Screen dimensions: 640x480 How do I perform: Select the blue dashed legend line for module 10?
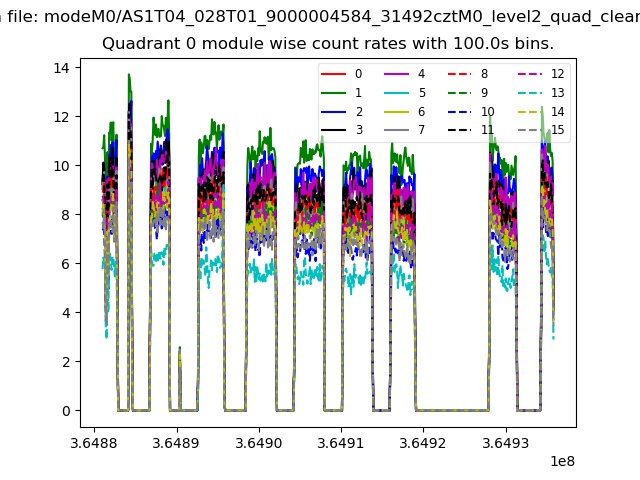coord(461,112)
